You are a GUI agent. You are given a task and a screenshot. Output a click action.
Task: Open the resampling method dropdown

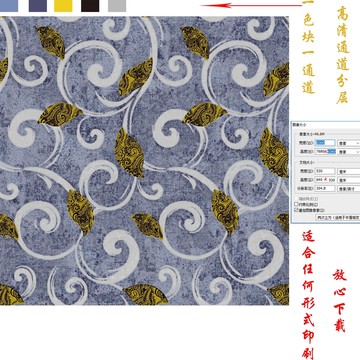coord(338,217)
